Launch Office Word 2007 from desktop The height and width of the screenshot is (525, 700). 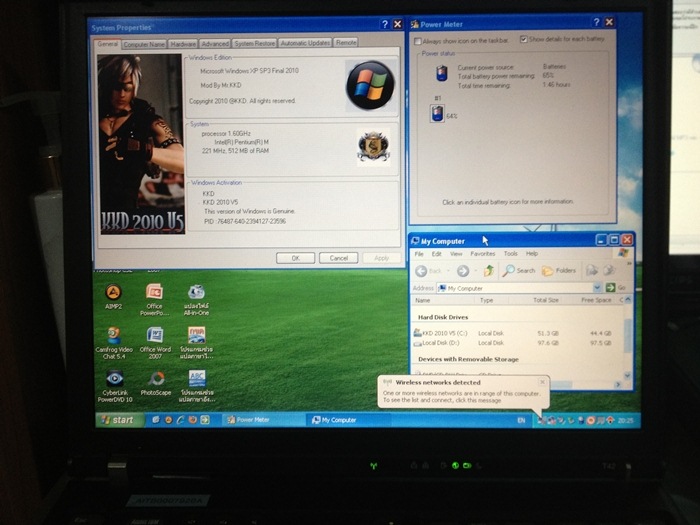click(x=155, y=336)
